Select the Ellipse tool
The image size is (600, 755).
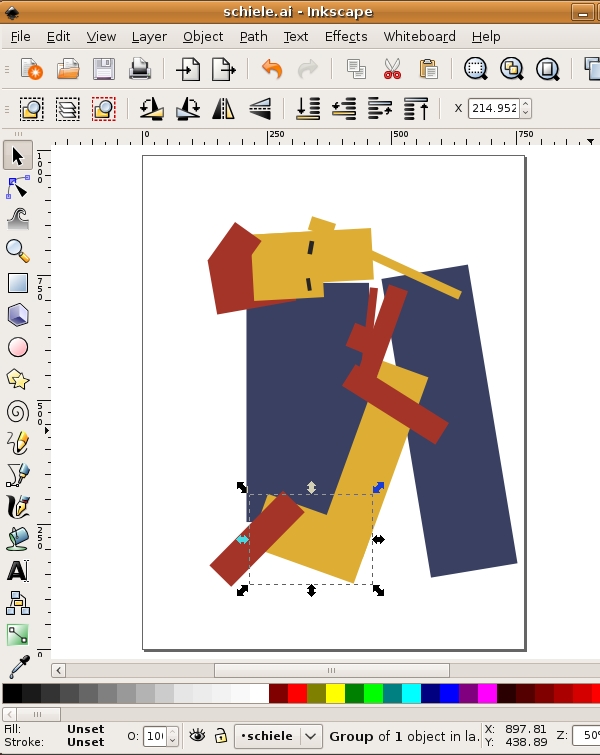pos(18,347)
